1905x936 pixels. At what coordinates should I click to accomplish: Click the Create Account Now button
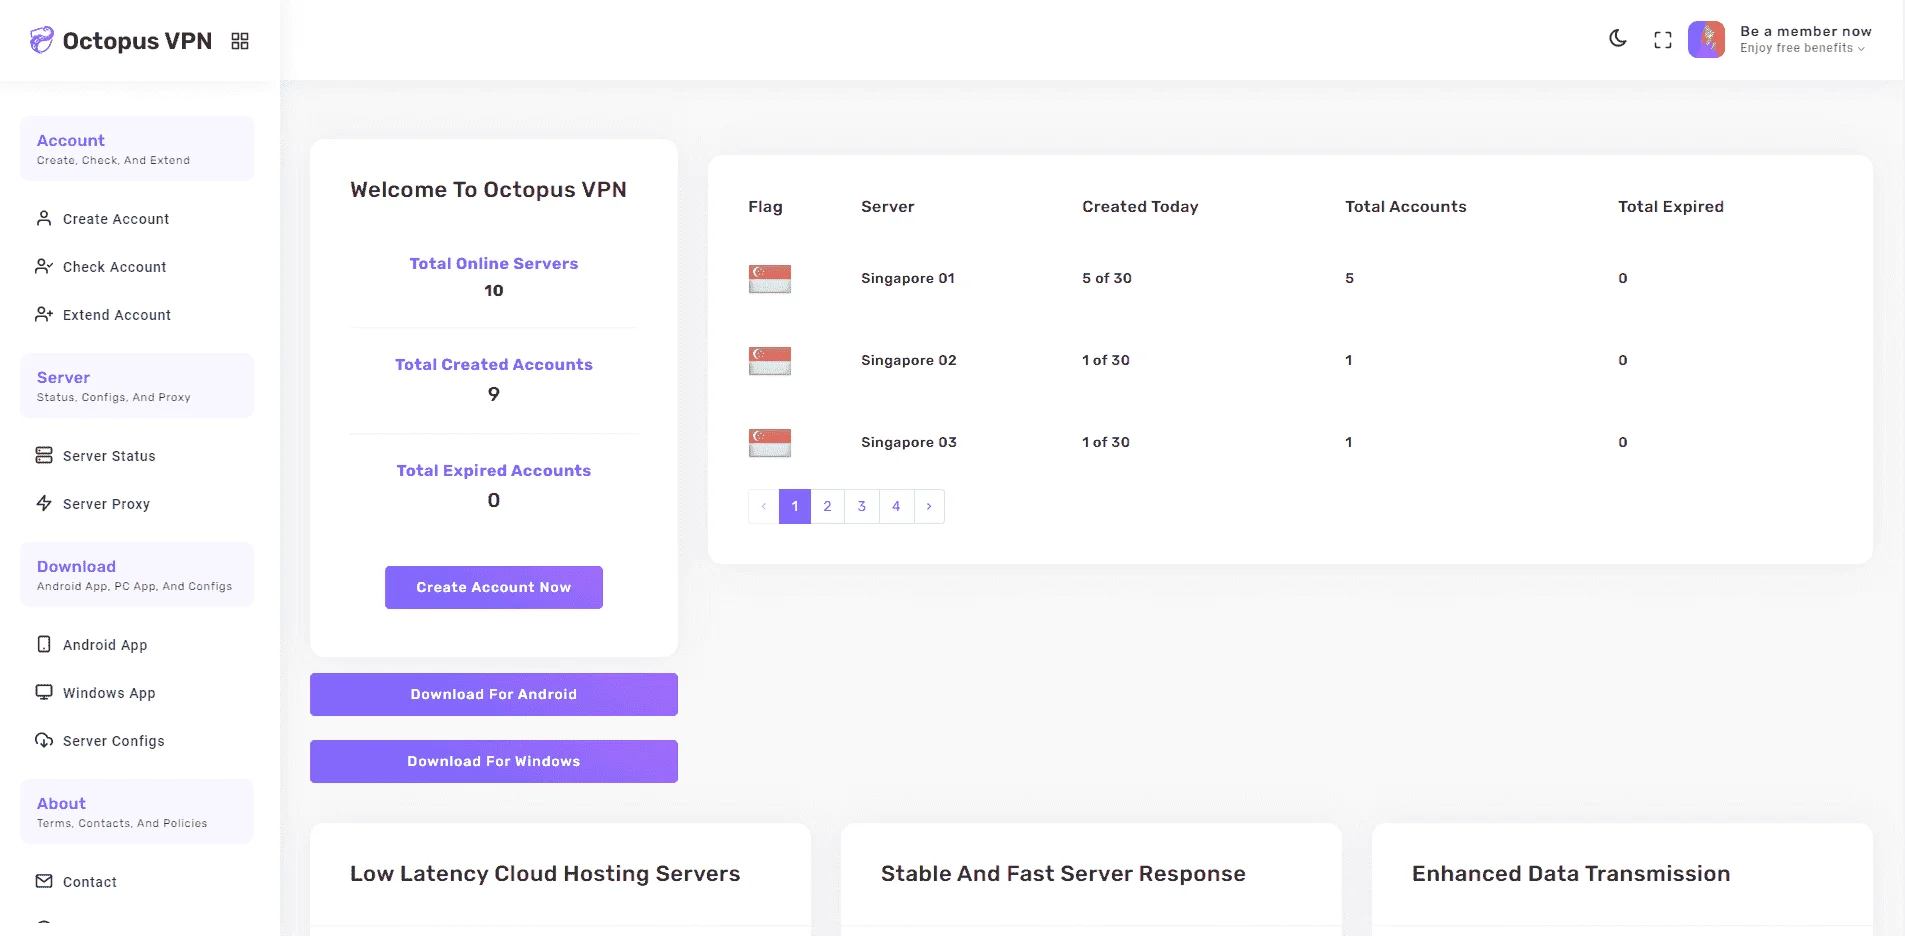tap(494, 587)
